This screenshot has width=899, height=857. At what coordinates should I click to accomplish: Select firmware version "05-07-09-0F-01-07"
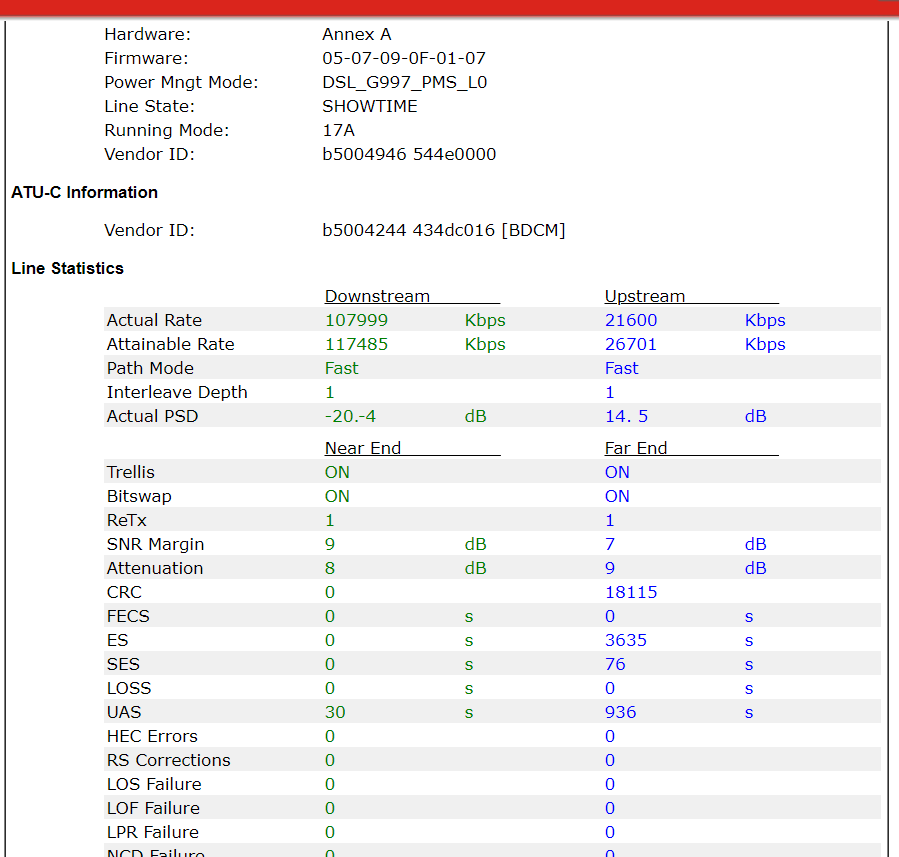pos(404,58)
